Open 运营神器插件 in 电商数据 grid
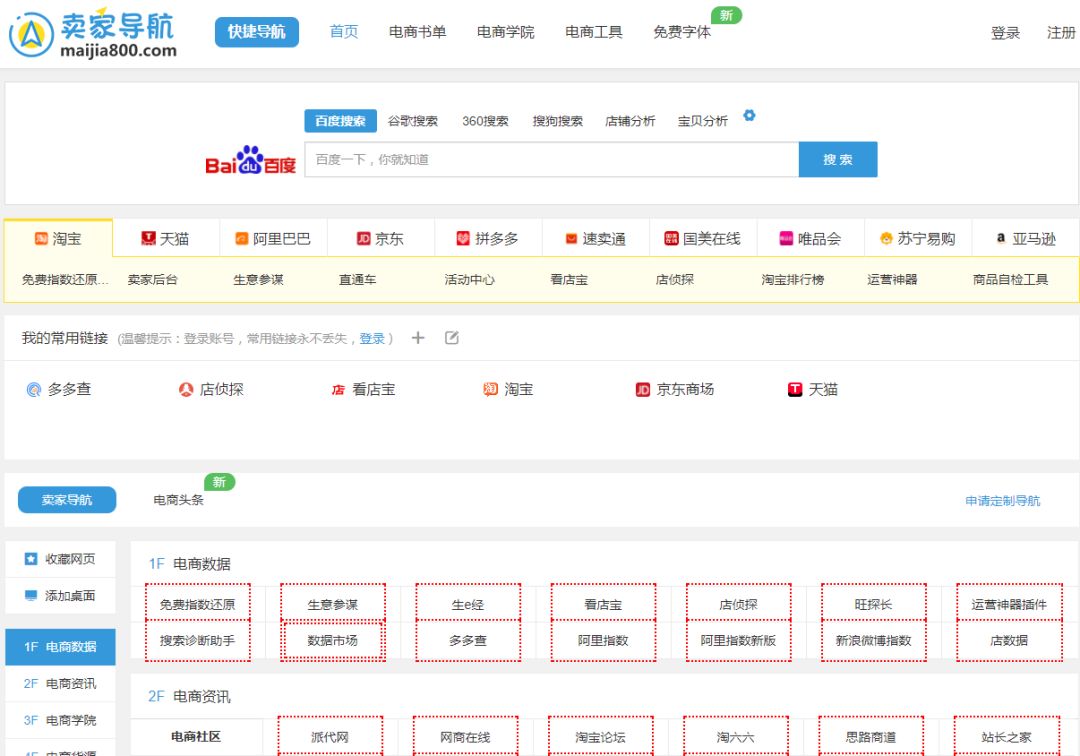 point(1009,604)
